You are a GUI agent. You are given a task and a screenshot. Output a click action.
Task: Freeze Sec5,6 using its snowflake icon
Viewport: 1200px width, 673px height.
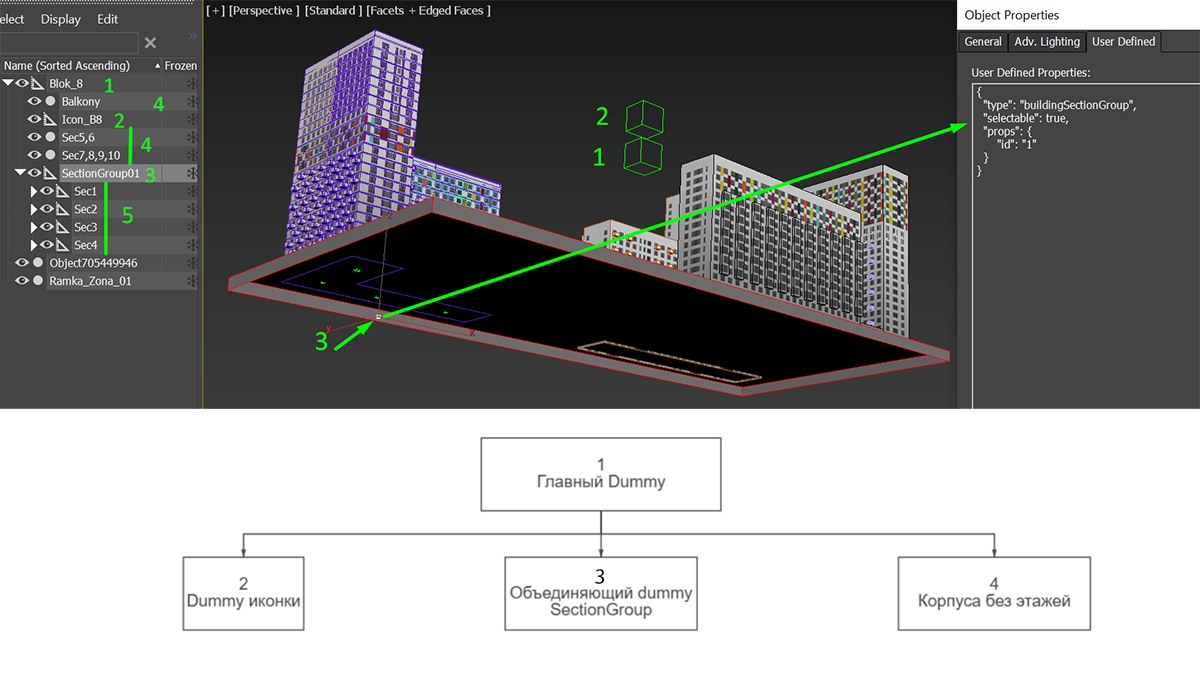(192, 137)
